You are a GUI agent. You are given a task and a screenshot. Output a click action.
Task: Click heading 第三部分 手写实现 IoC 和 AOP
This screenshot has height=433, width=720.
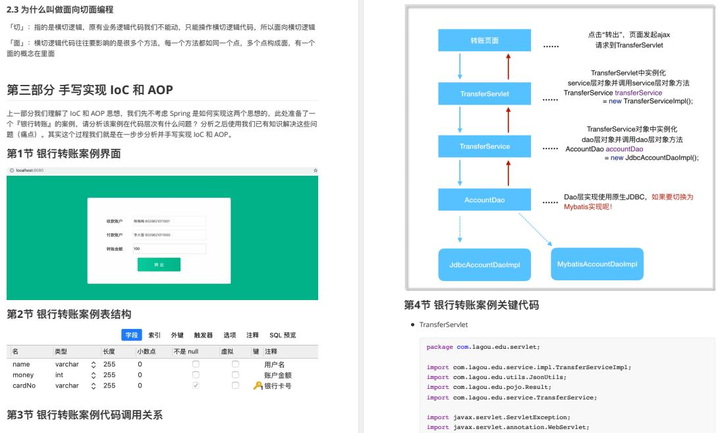click(90, 90)
